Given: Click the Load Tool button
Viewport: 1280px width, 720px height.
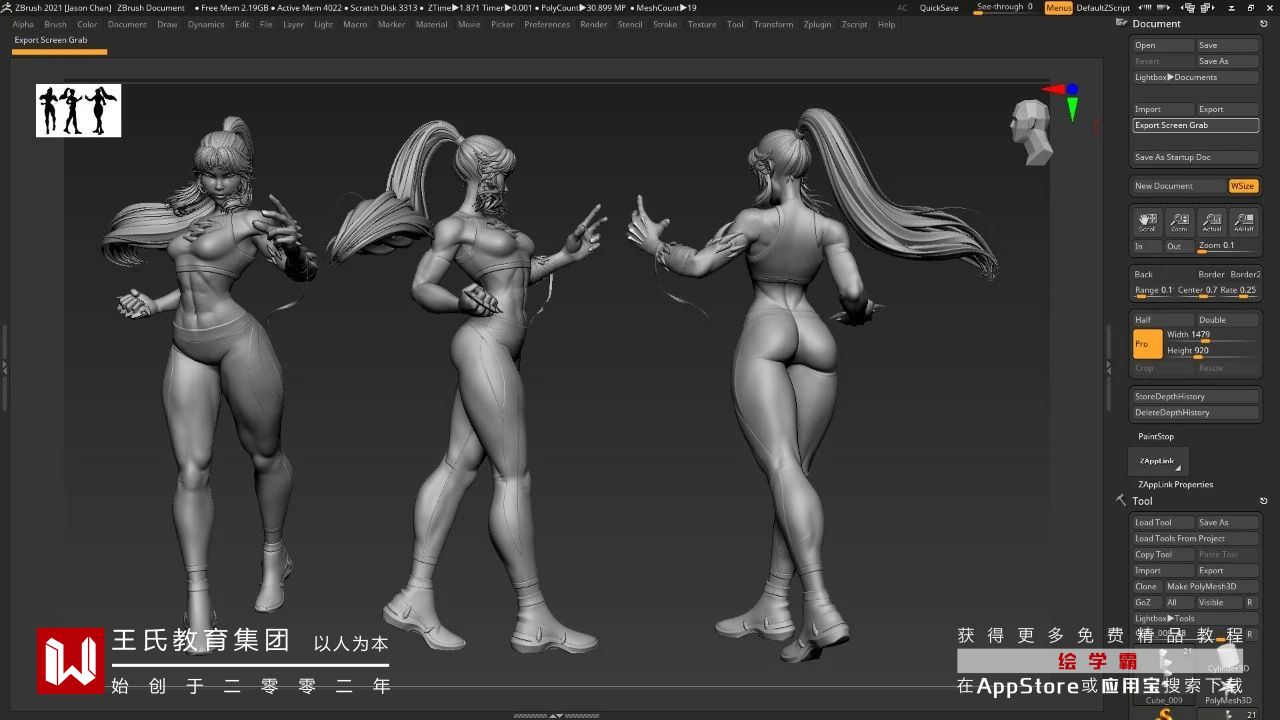Looking at the screenshot, I should click(1163, 522).
